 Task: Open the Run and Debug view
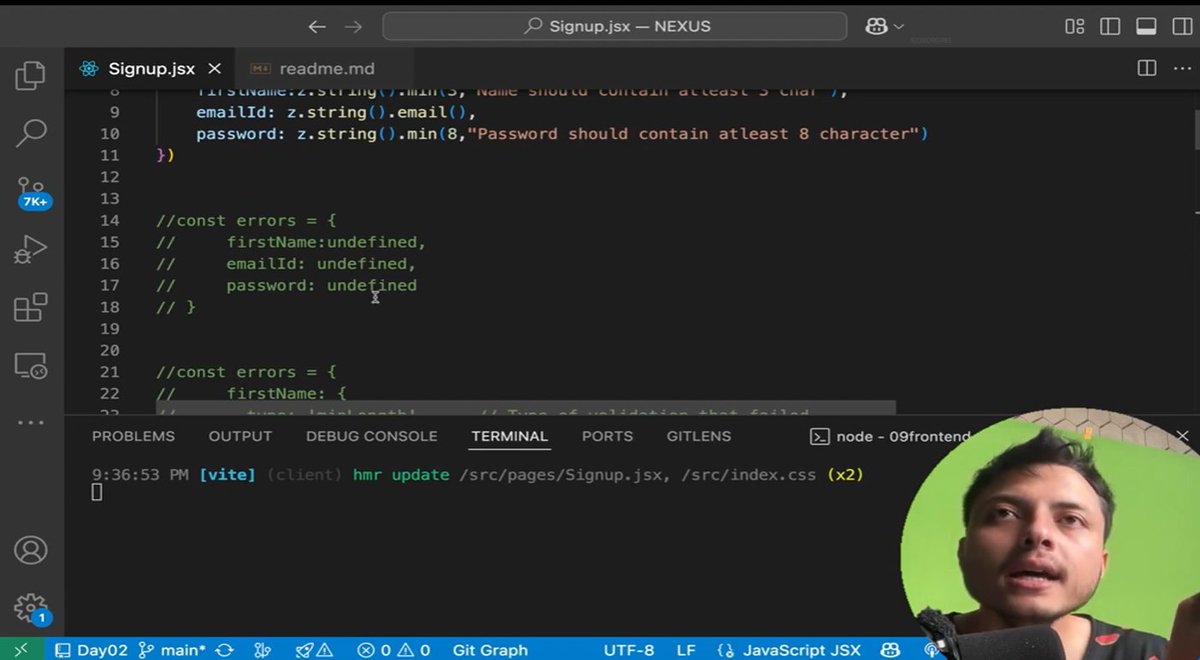(31, 249)
